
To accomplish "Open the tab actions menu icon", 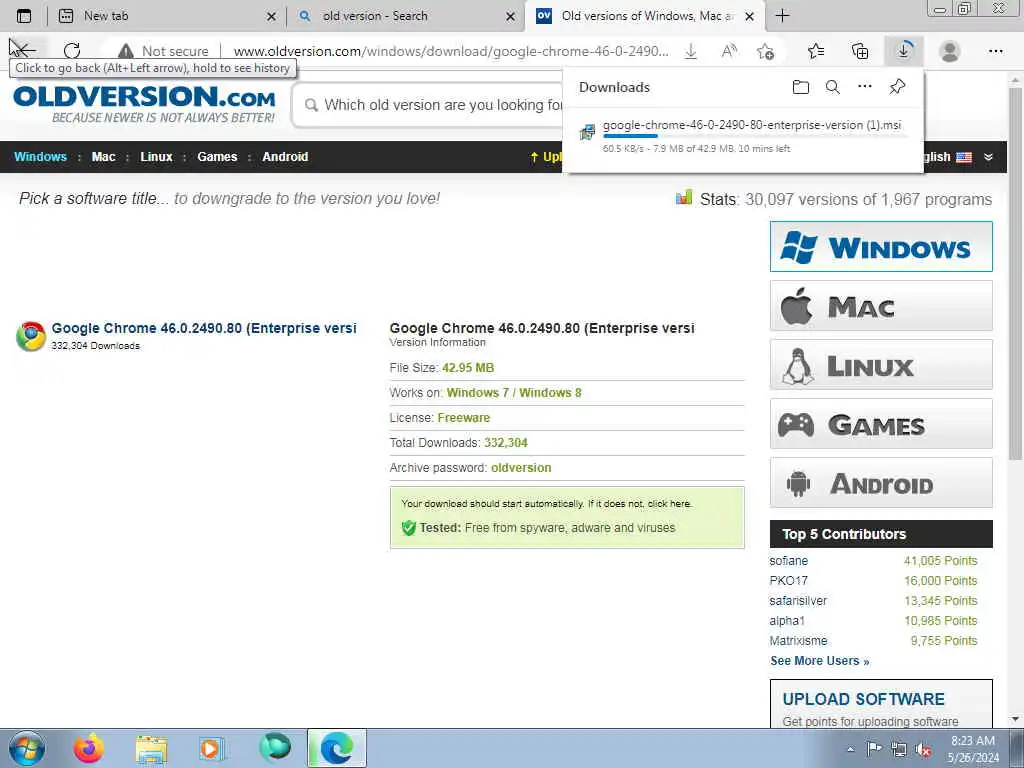I will tap(24, 16).
